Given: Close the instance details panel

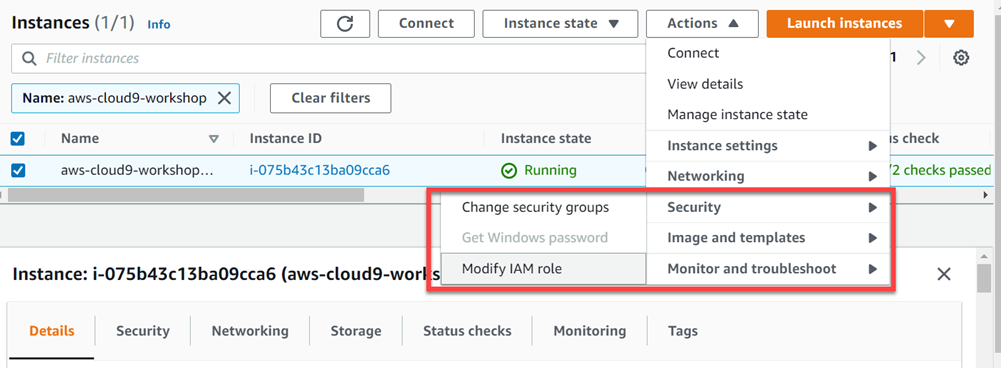Looking at the screenshot, I should [944, 275].
